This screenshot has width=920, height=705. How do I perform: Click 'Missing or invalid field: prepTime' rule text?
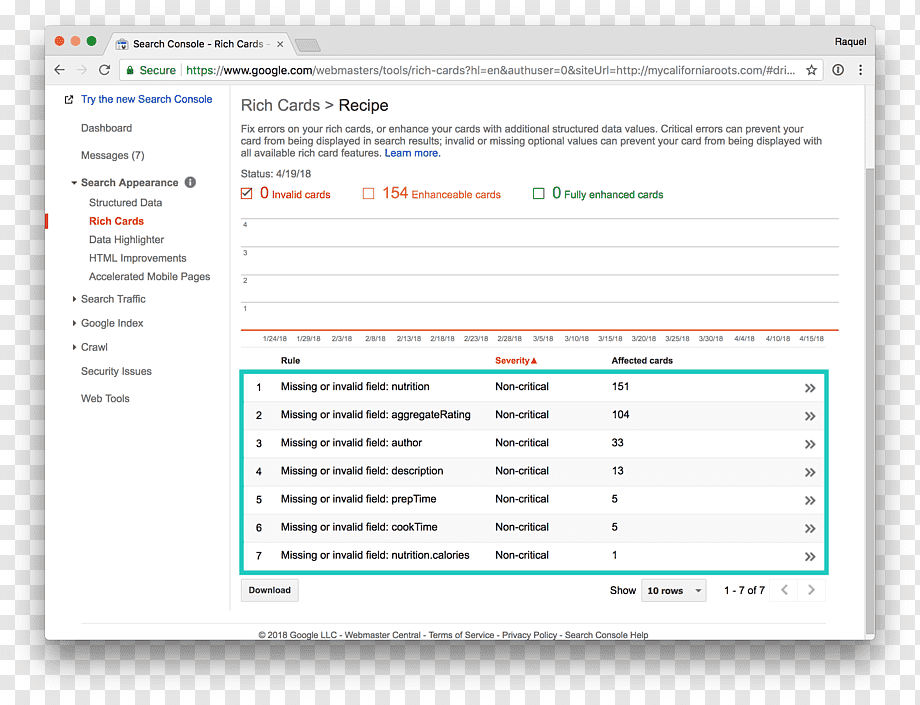click(358, 499)
